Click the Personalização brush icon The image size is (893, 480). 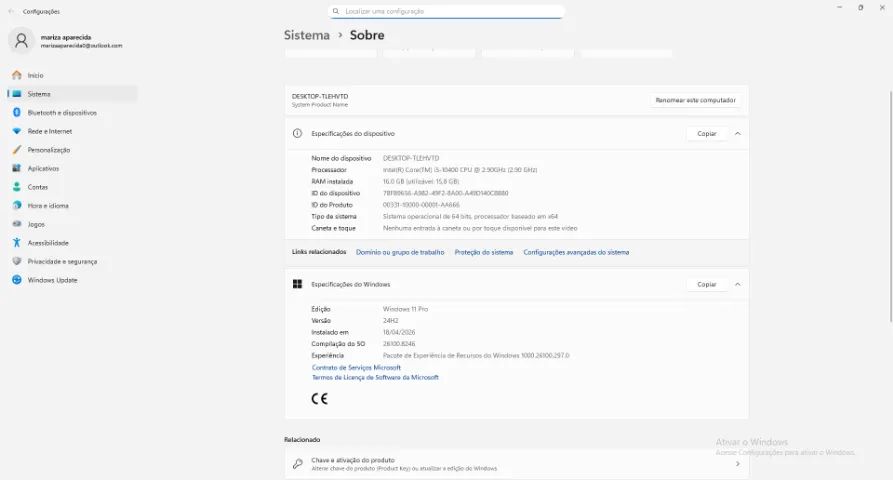click(x=17, y=150)
